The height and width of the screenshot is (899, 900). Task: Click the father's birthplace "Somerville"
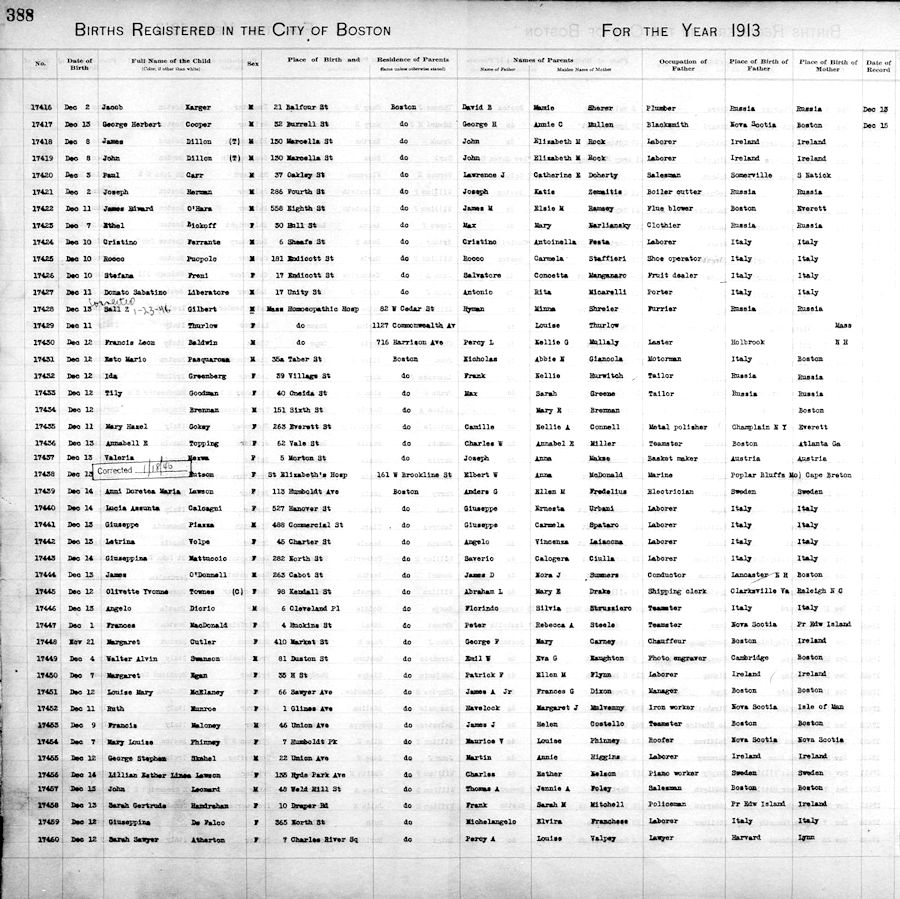click(x=751, y=175)
